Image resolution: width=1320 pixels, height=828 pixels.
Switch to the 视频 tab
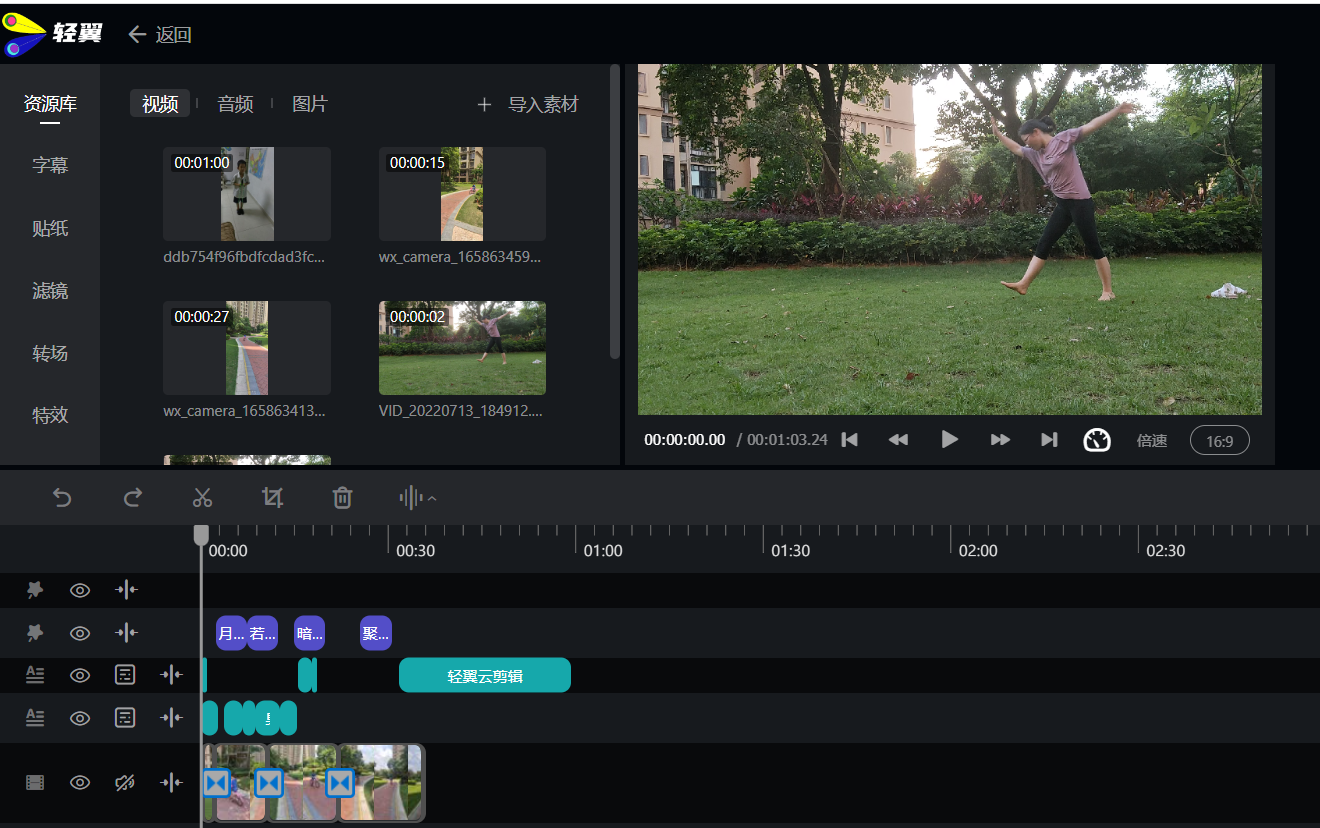(x=160, y=104)
